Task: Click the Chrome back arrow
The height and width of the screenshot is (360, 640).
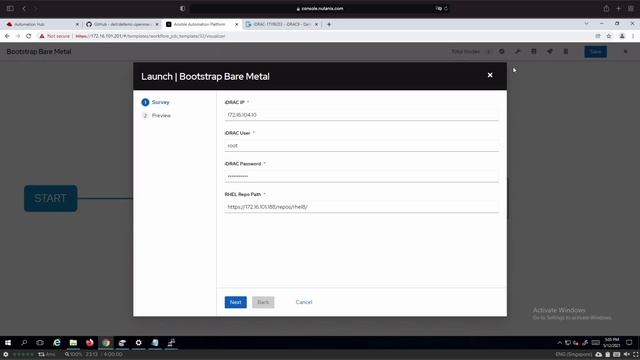Action: [7, 36]
